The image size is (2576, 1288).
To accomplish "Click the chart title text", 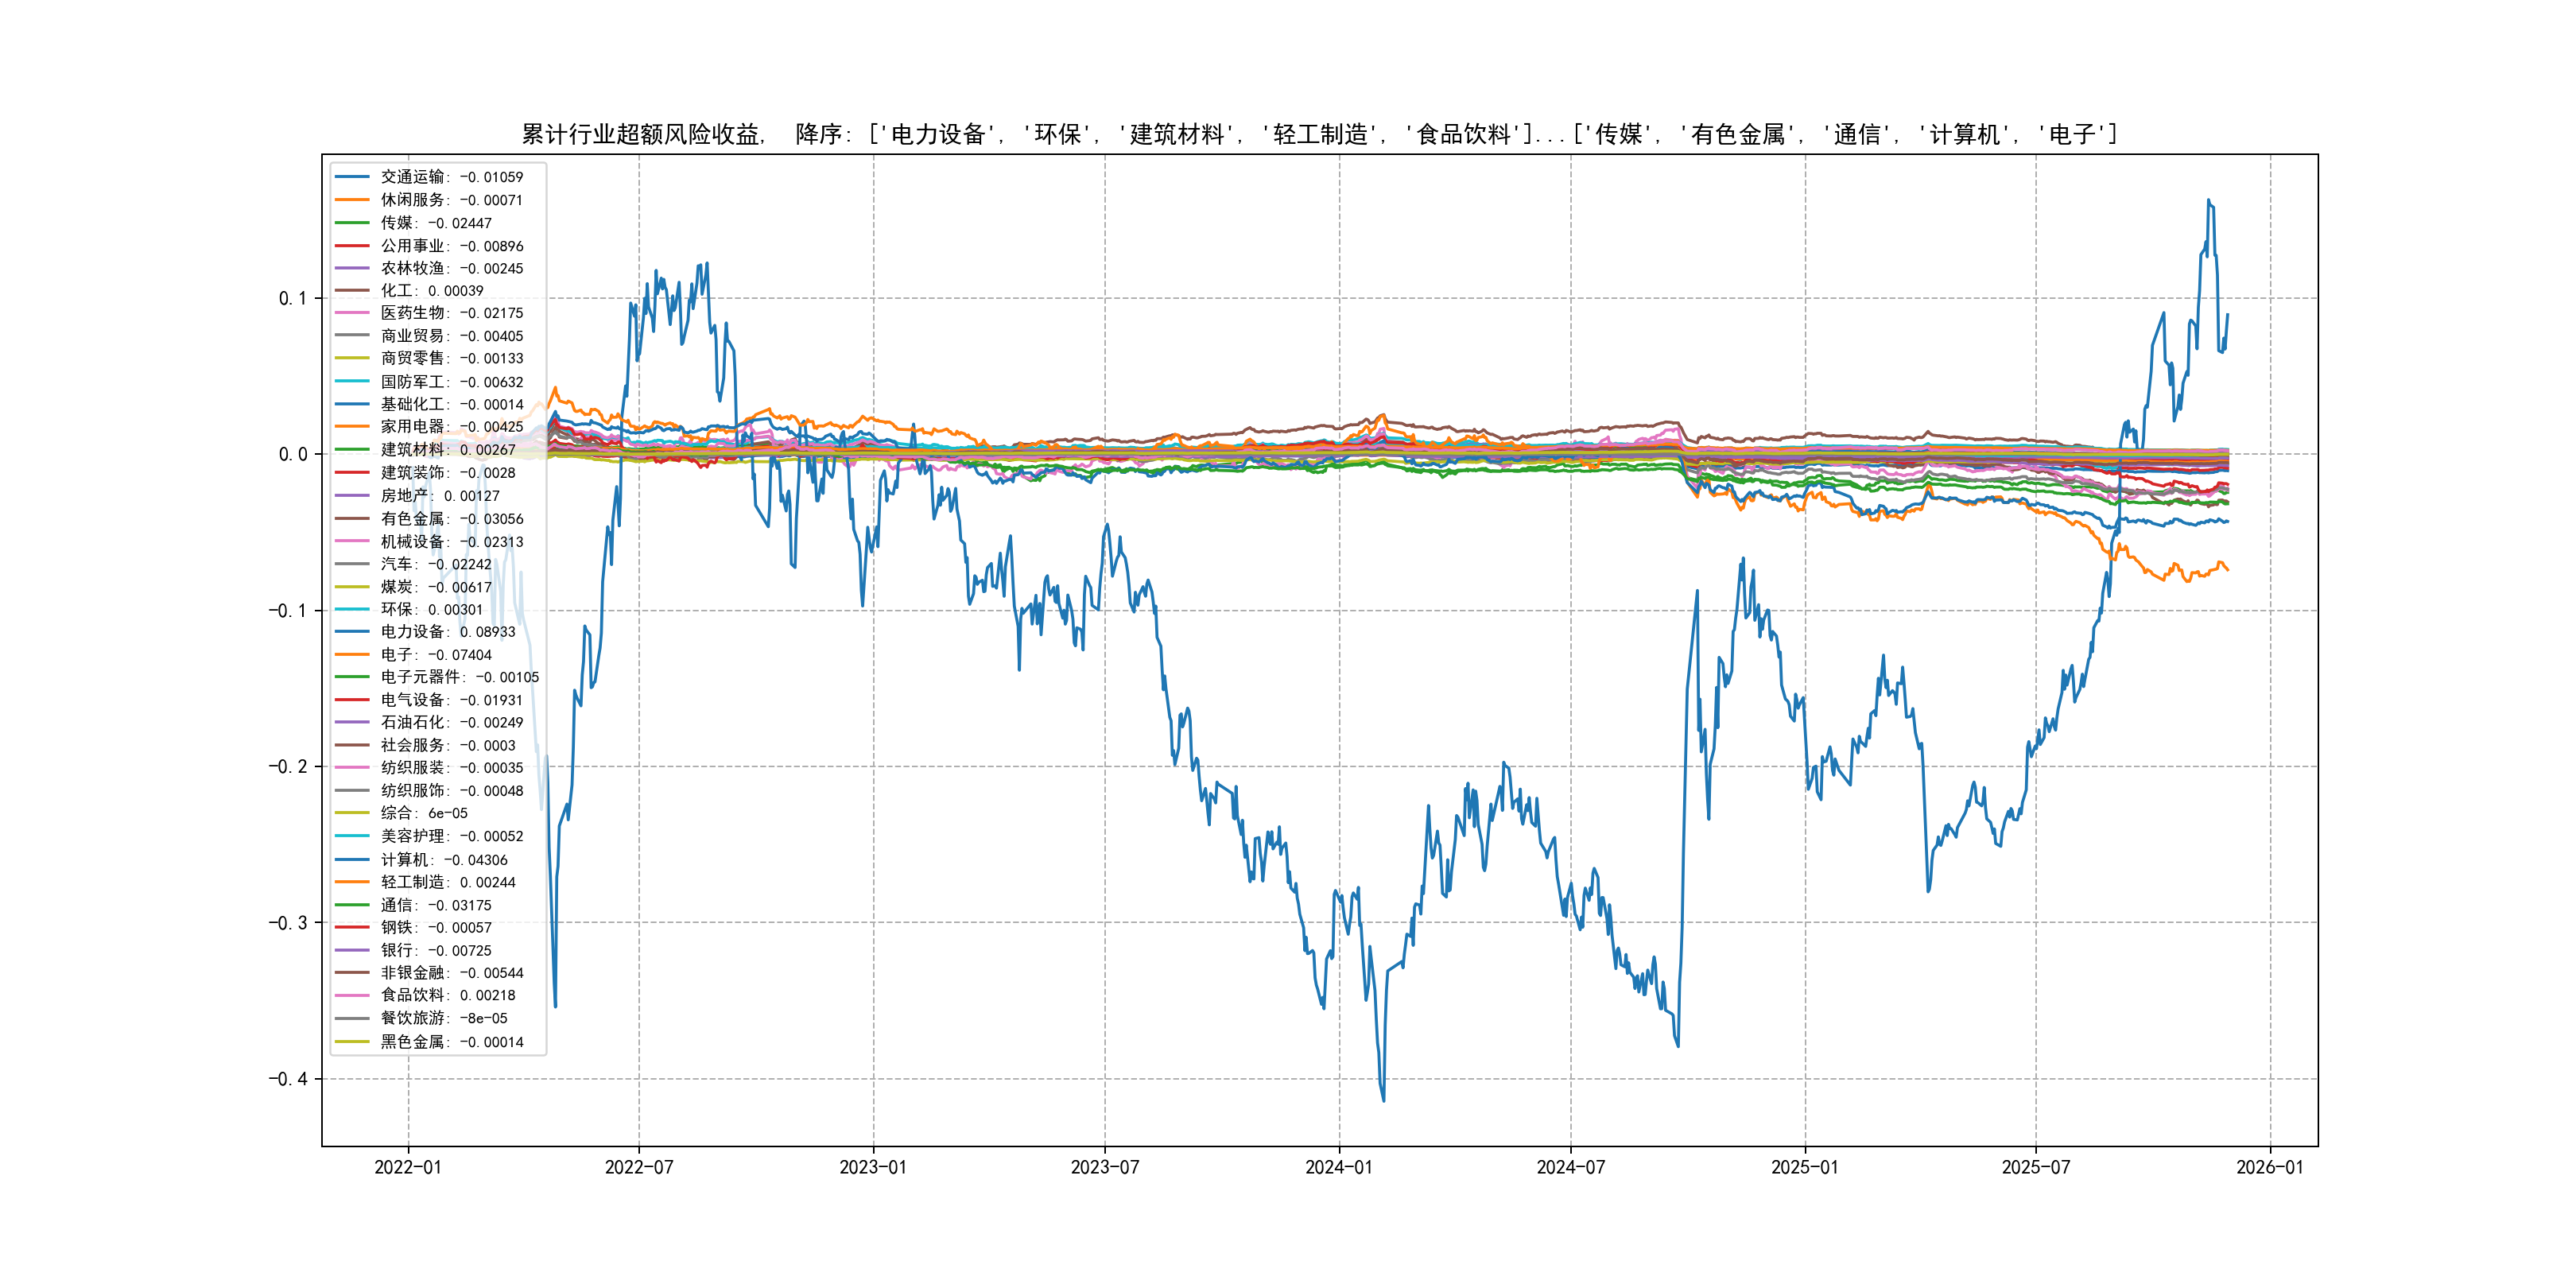I will pyautogui.click(x=1319, y=134).
